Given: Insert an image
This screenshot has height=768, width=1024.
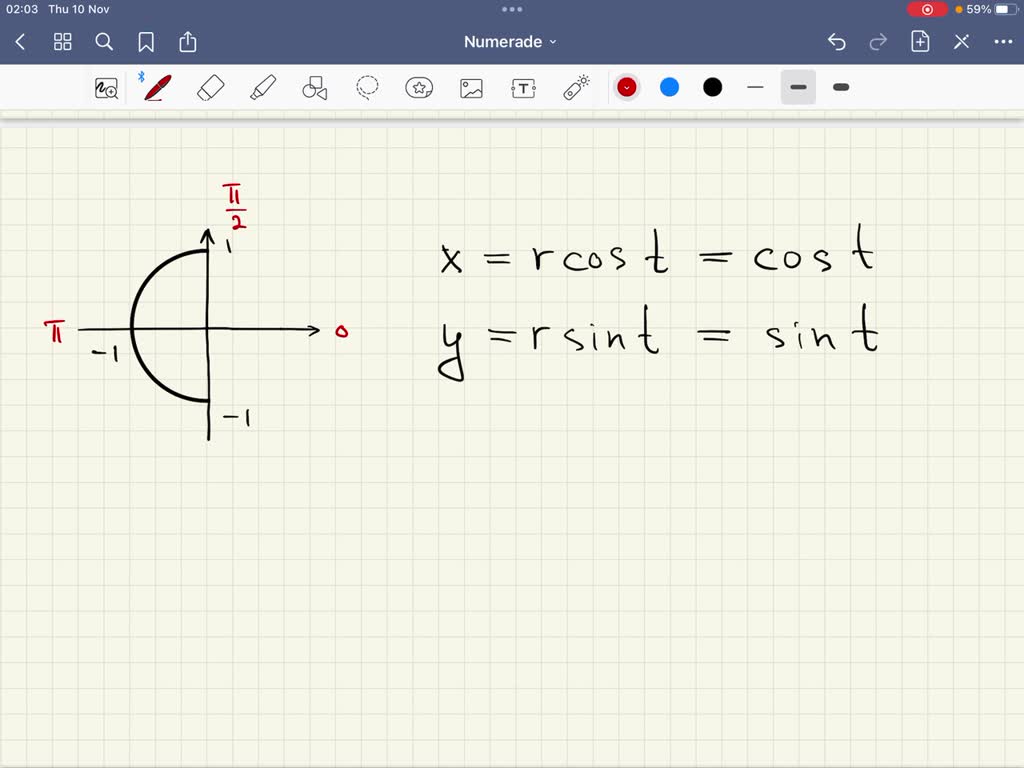Looking at the screenshot, I should click(x=471, y=87).
